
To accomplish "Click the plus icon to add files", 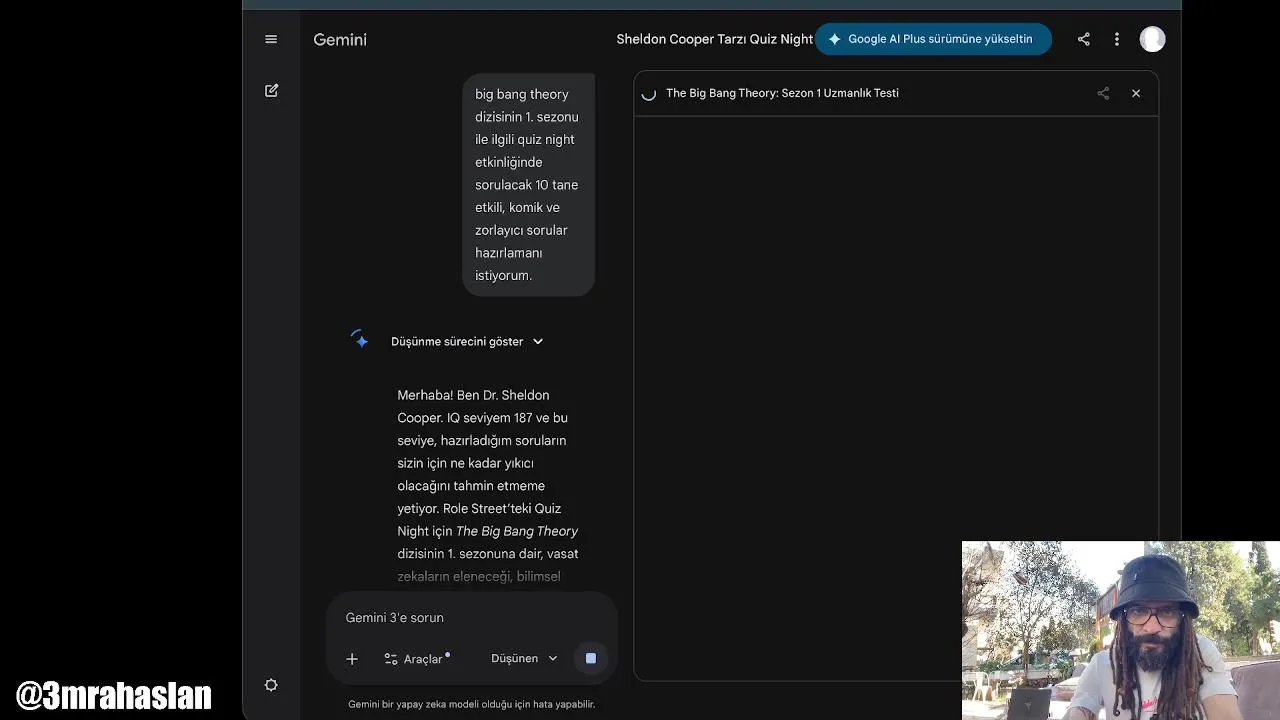I will (352, 659).
